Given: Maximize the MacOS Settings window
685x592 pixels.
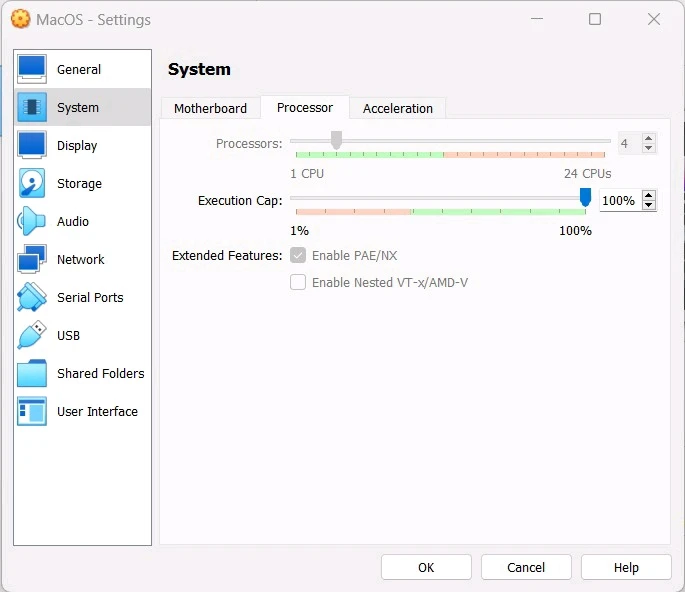Looking at the screenshot, I should coord(595,19).
